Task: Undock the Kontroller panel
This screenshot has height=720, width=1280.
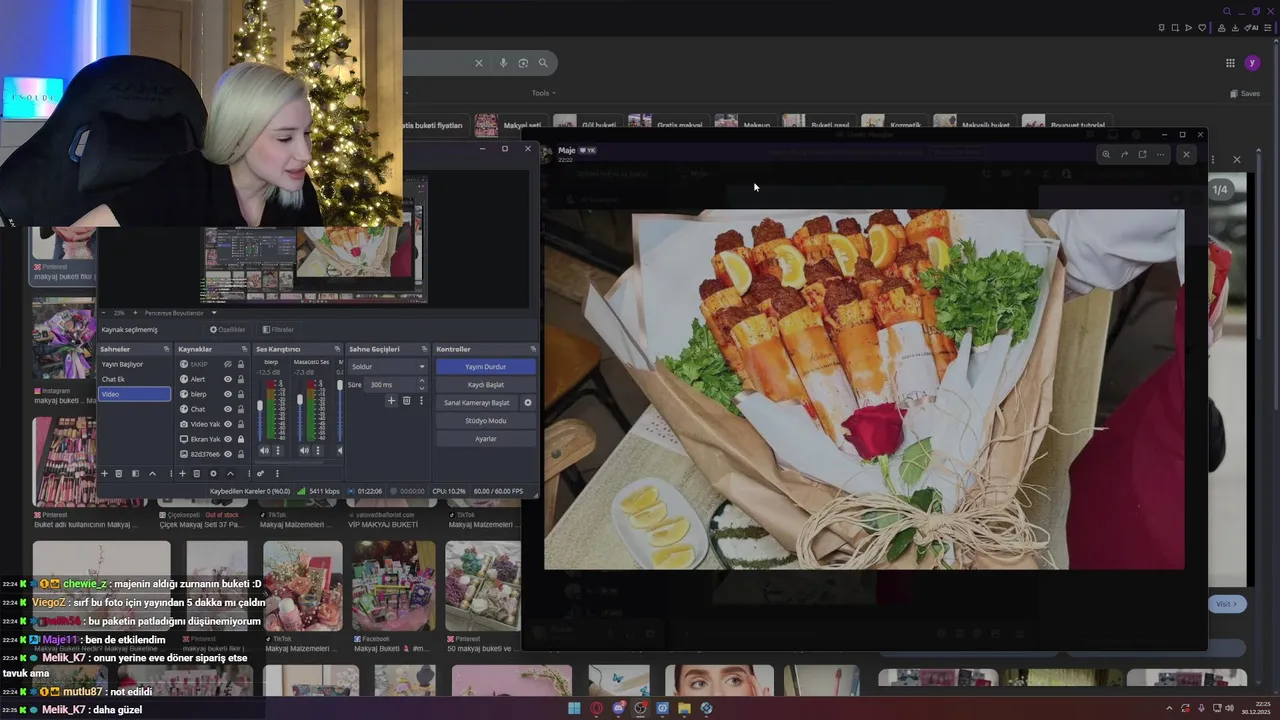Action: click(533, 349)
